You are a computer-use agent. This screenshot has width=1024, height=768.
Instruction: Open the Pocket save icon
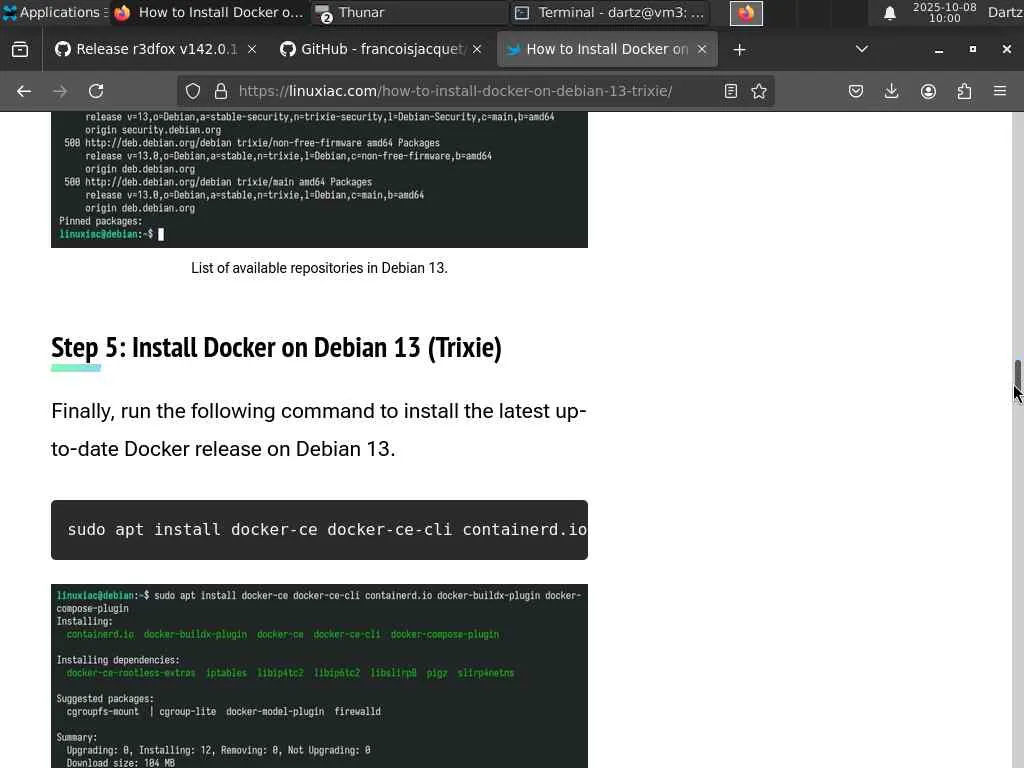coord(856,91)
